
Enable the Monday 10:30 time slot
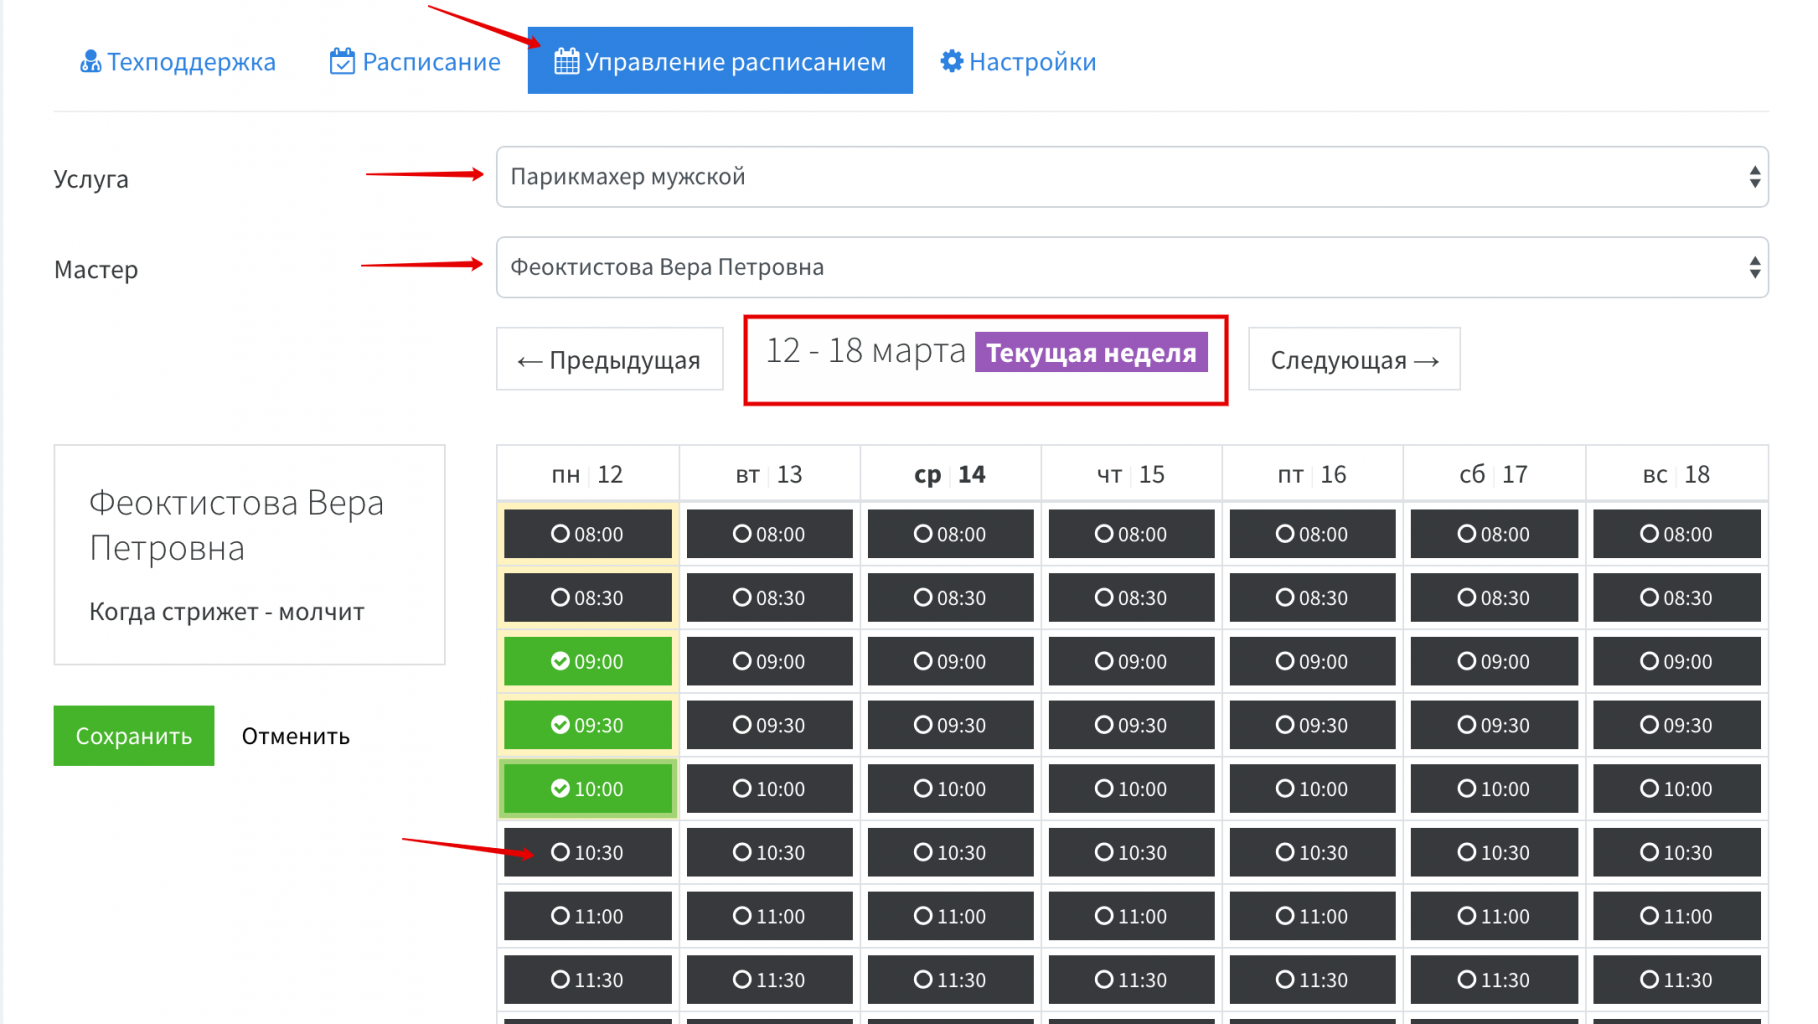[x=588, y=853]
